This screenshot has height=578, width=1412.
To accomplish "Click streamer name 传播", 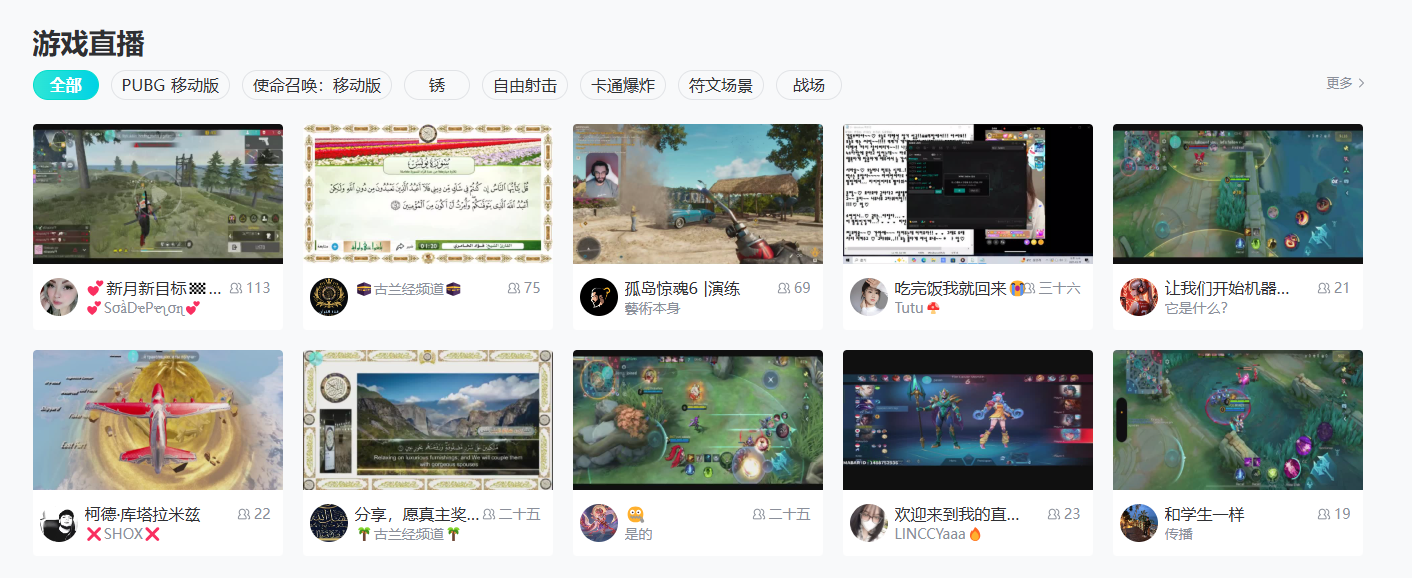I will pos(1179,534).
